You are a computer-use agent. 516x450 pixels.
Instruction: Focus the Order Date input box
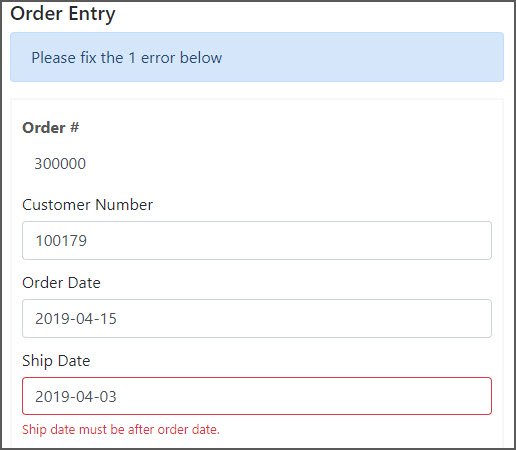point(257,318)
